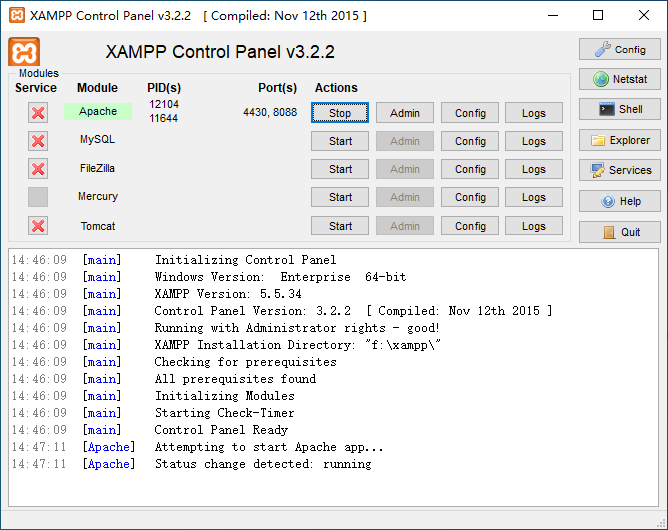Click 'XAMPP Version: 5.5.34' log line
This screenshot has width=668, height=530.
coord(228,294)
